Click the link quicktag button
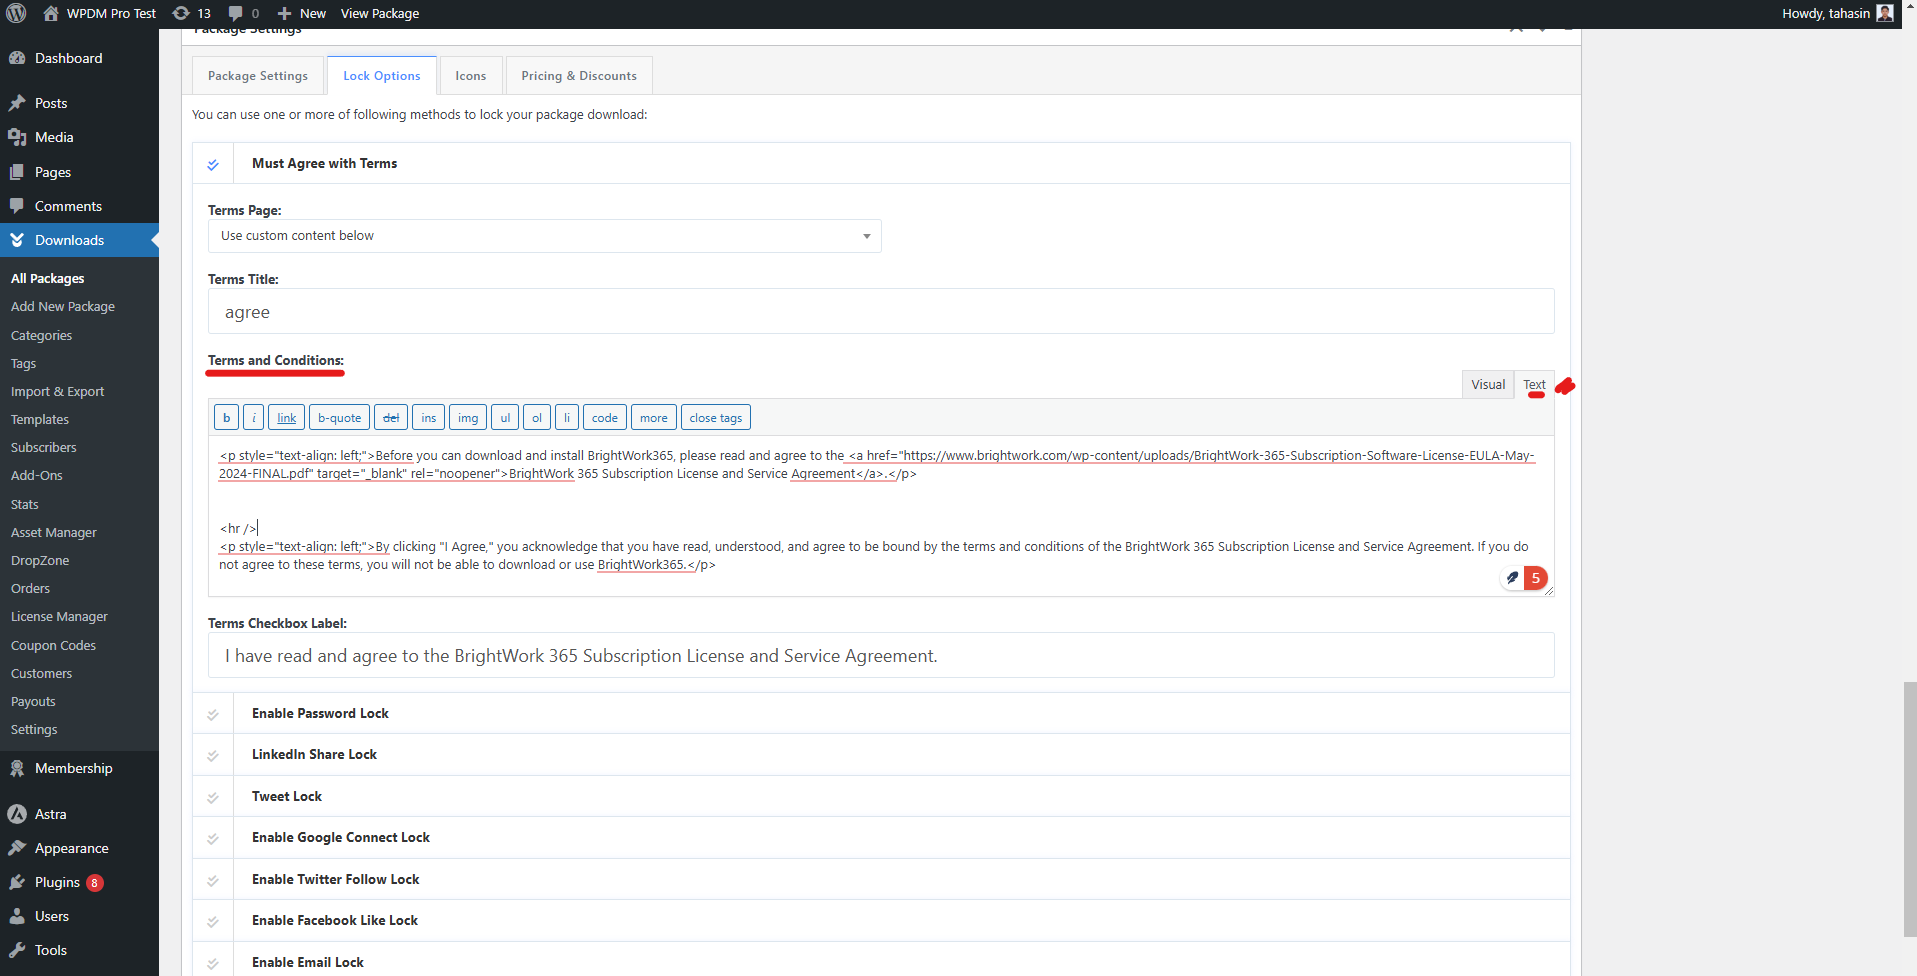Viewport: 1917px width, 976px height. coord(287,417)
